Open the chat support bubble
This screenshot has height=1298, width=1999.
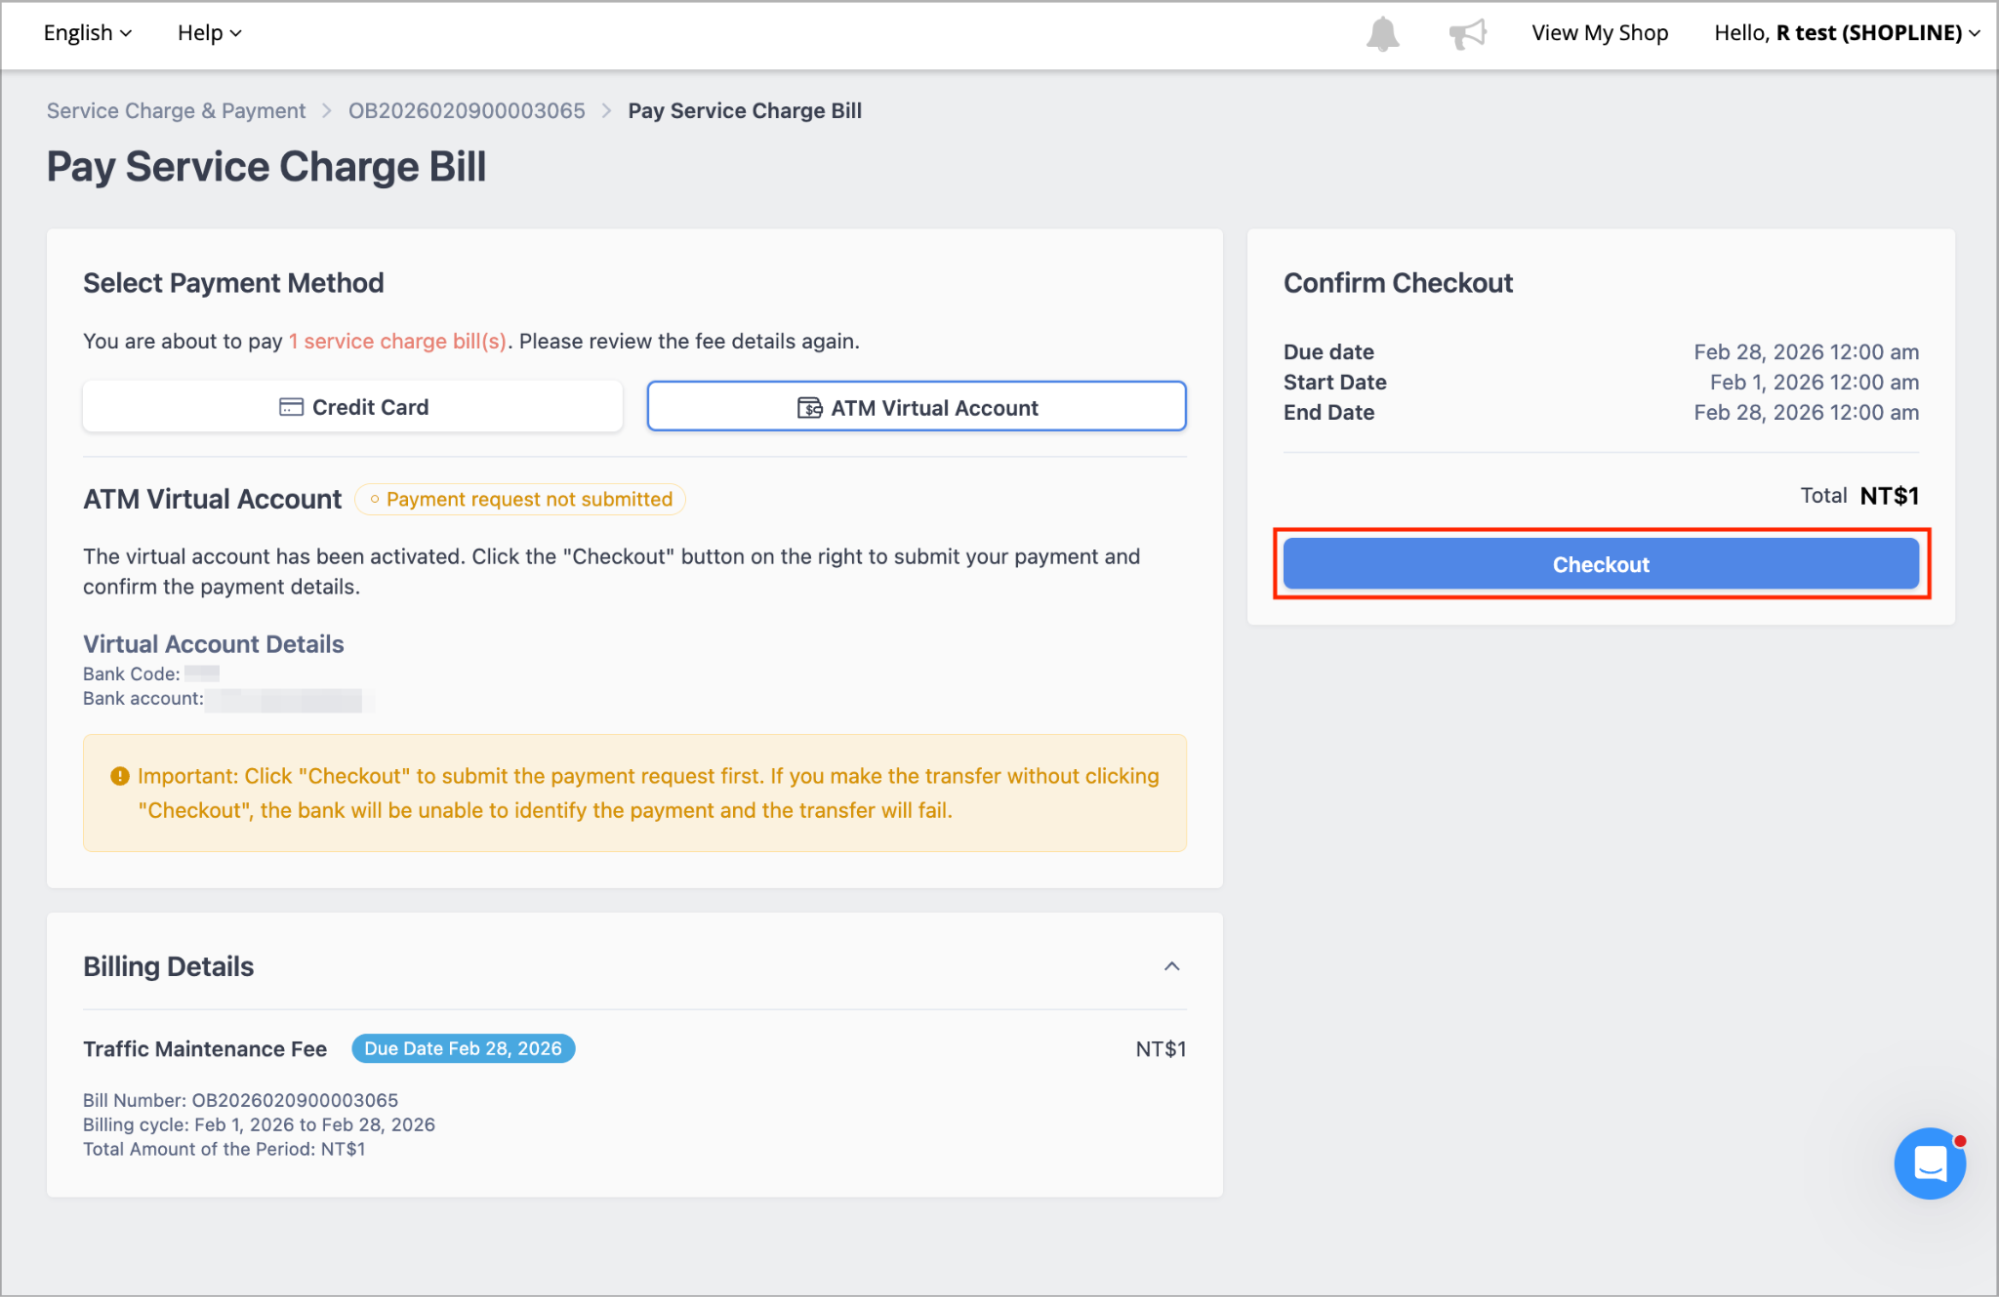click(x=1929, y=1163)
